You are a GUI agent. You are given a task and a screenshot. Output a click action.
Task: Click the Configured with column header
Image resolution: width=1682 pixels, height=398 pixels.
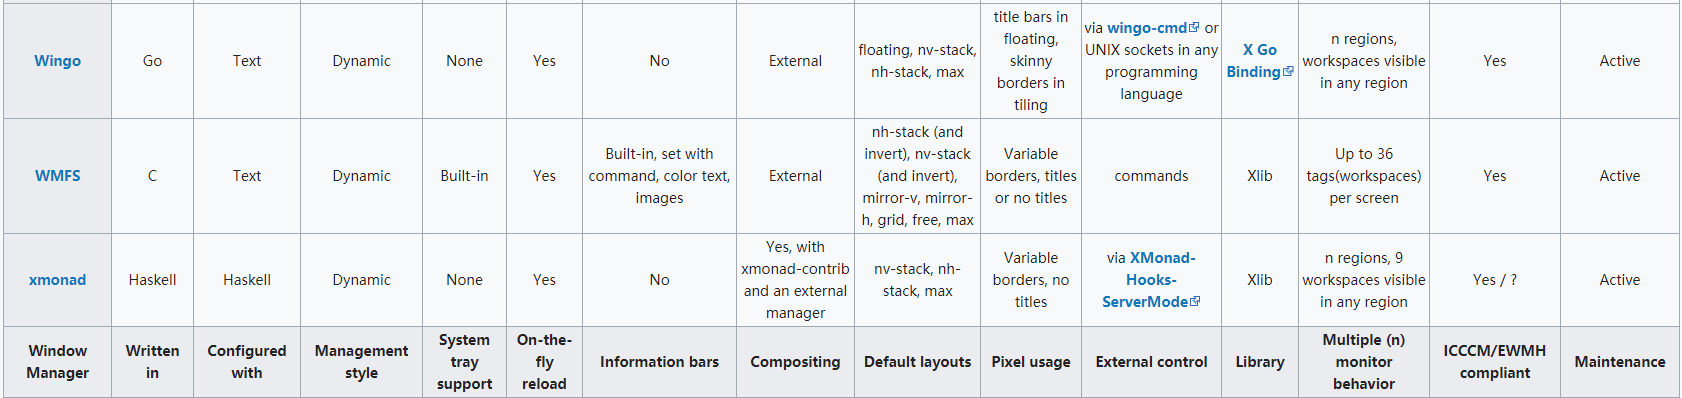(x=247, y=362)
